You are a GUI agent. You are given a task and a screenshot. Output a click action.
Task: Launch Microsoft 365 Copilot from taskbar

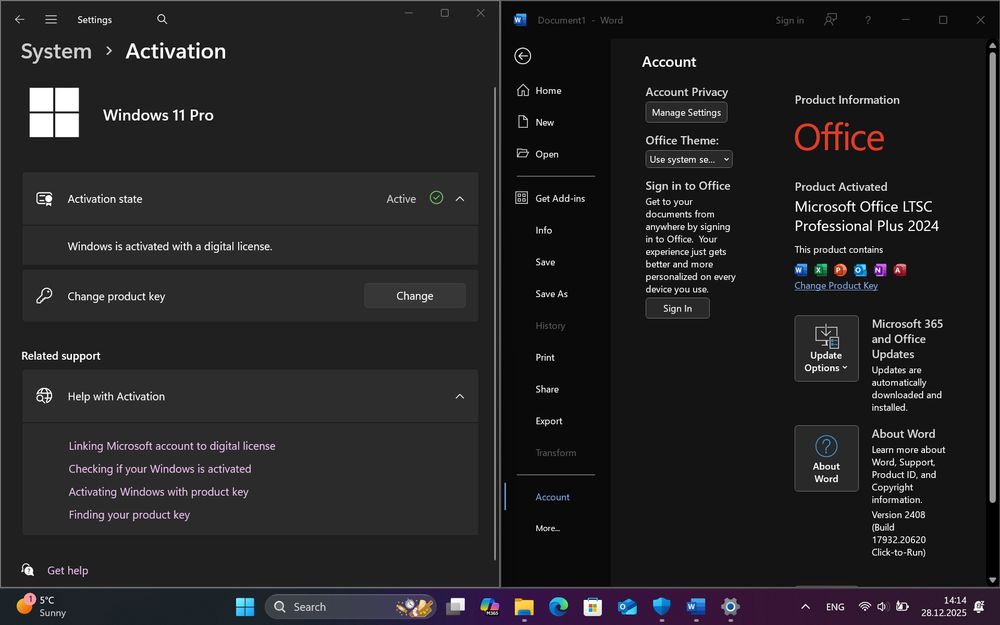click(490, 607)
